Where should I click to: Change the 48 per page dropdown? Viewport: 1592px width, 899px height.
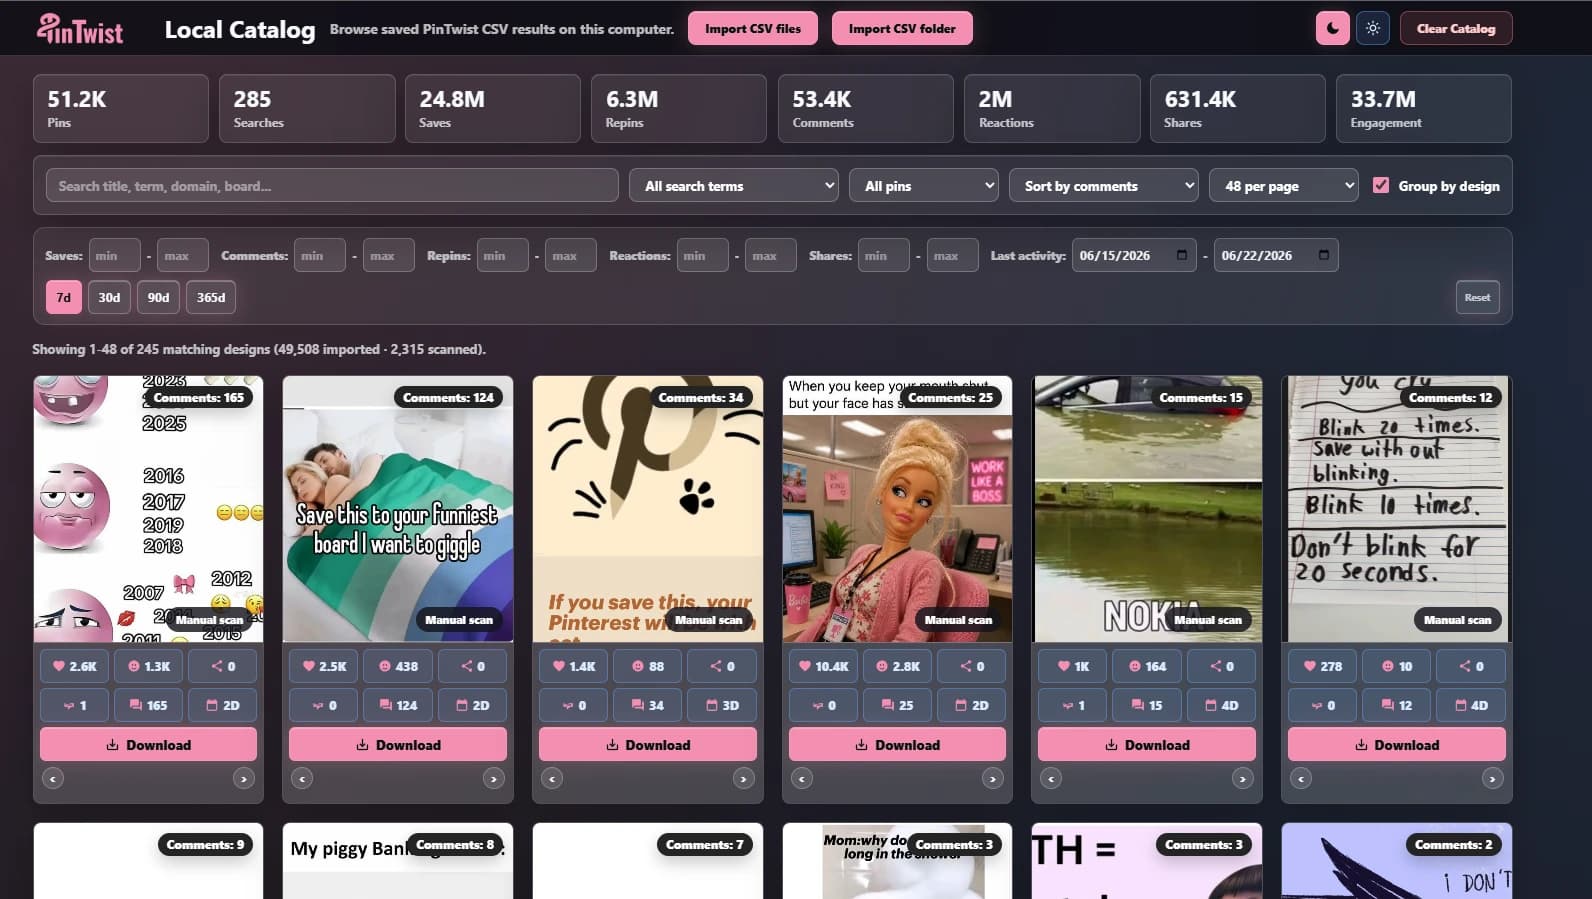coord(1284,185)
